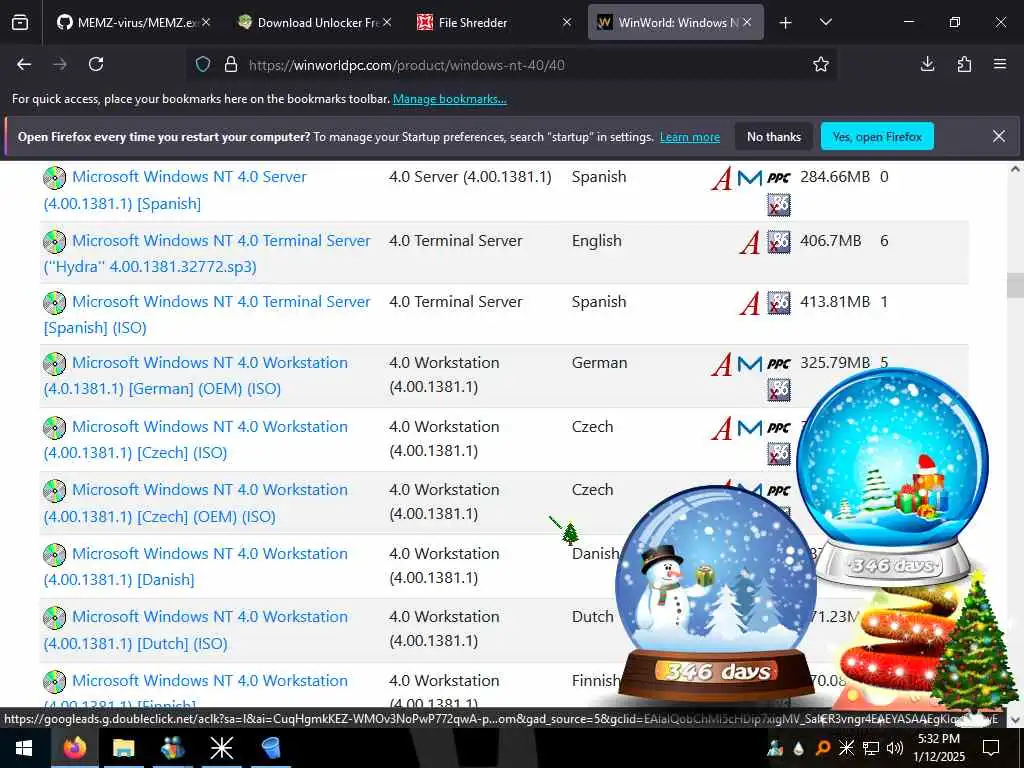Click the disc icon beside Workstation Dutch
Screen dimensions: 1024x768
(x=55, y=618)
